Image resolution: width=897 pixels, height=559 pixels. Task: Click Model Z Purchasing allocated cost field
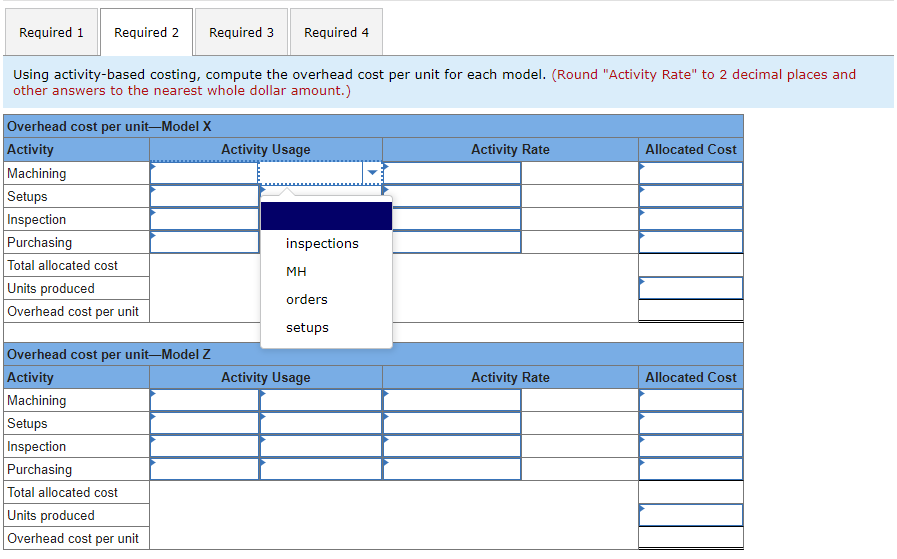[691, 469]
